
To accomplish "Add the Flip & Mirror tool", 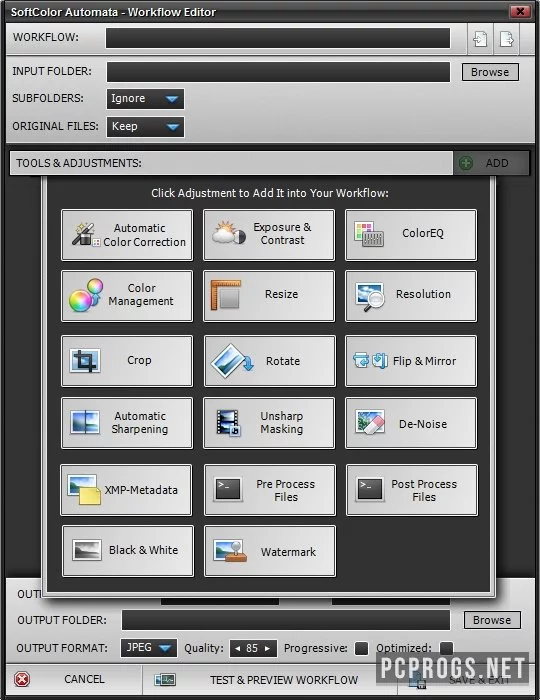I will 411,361.
